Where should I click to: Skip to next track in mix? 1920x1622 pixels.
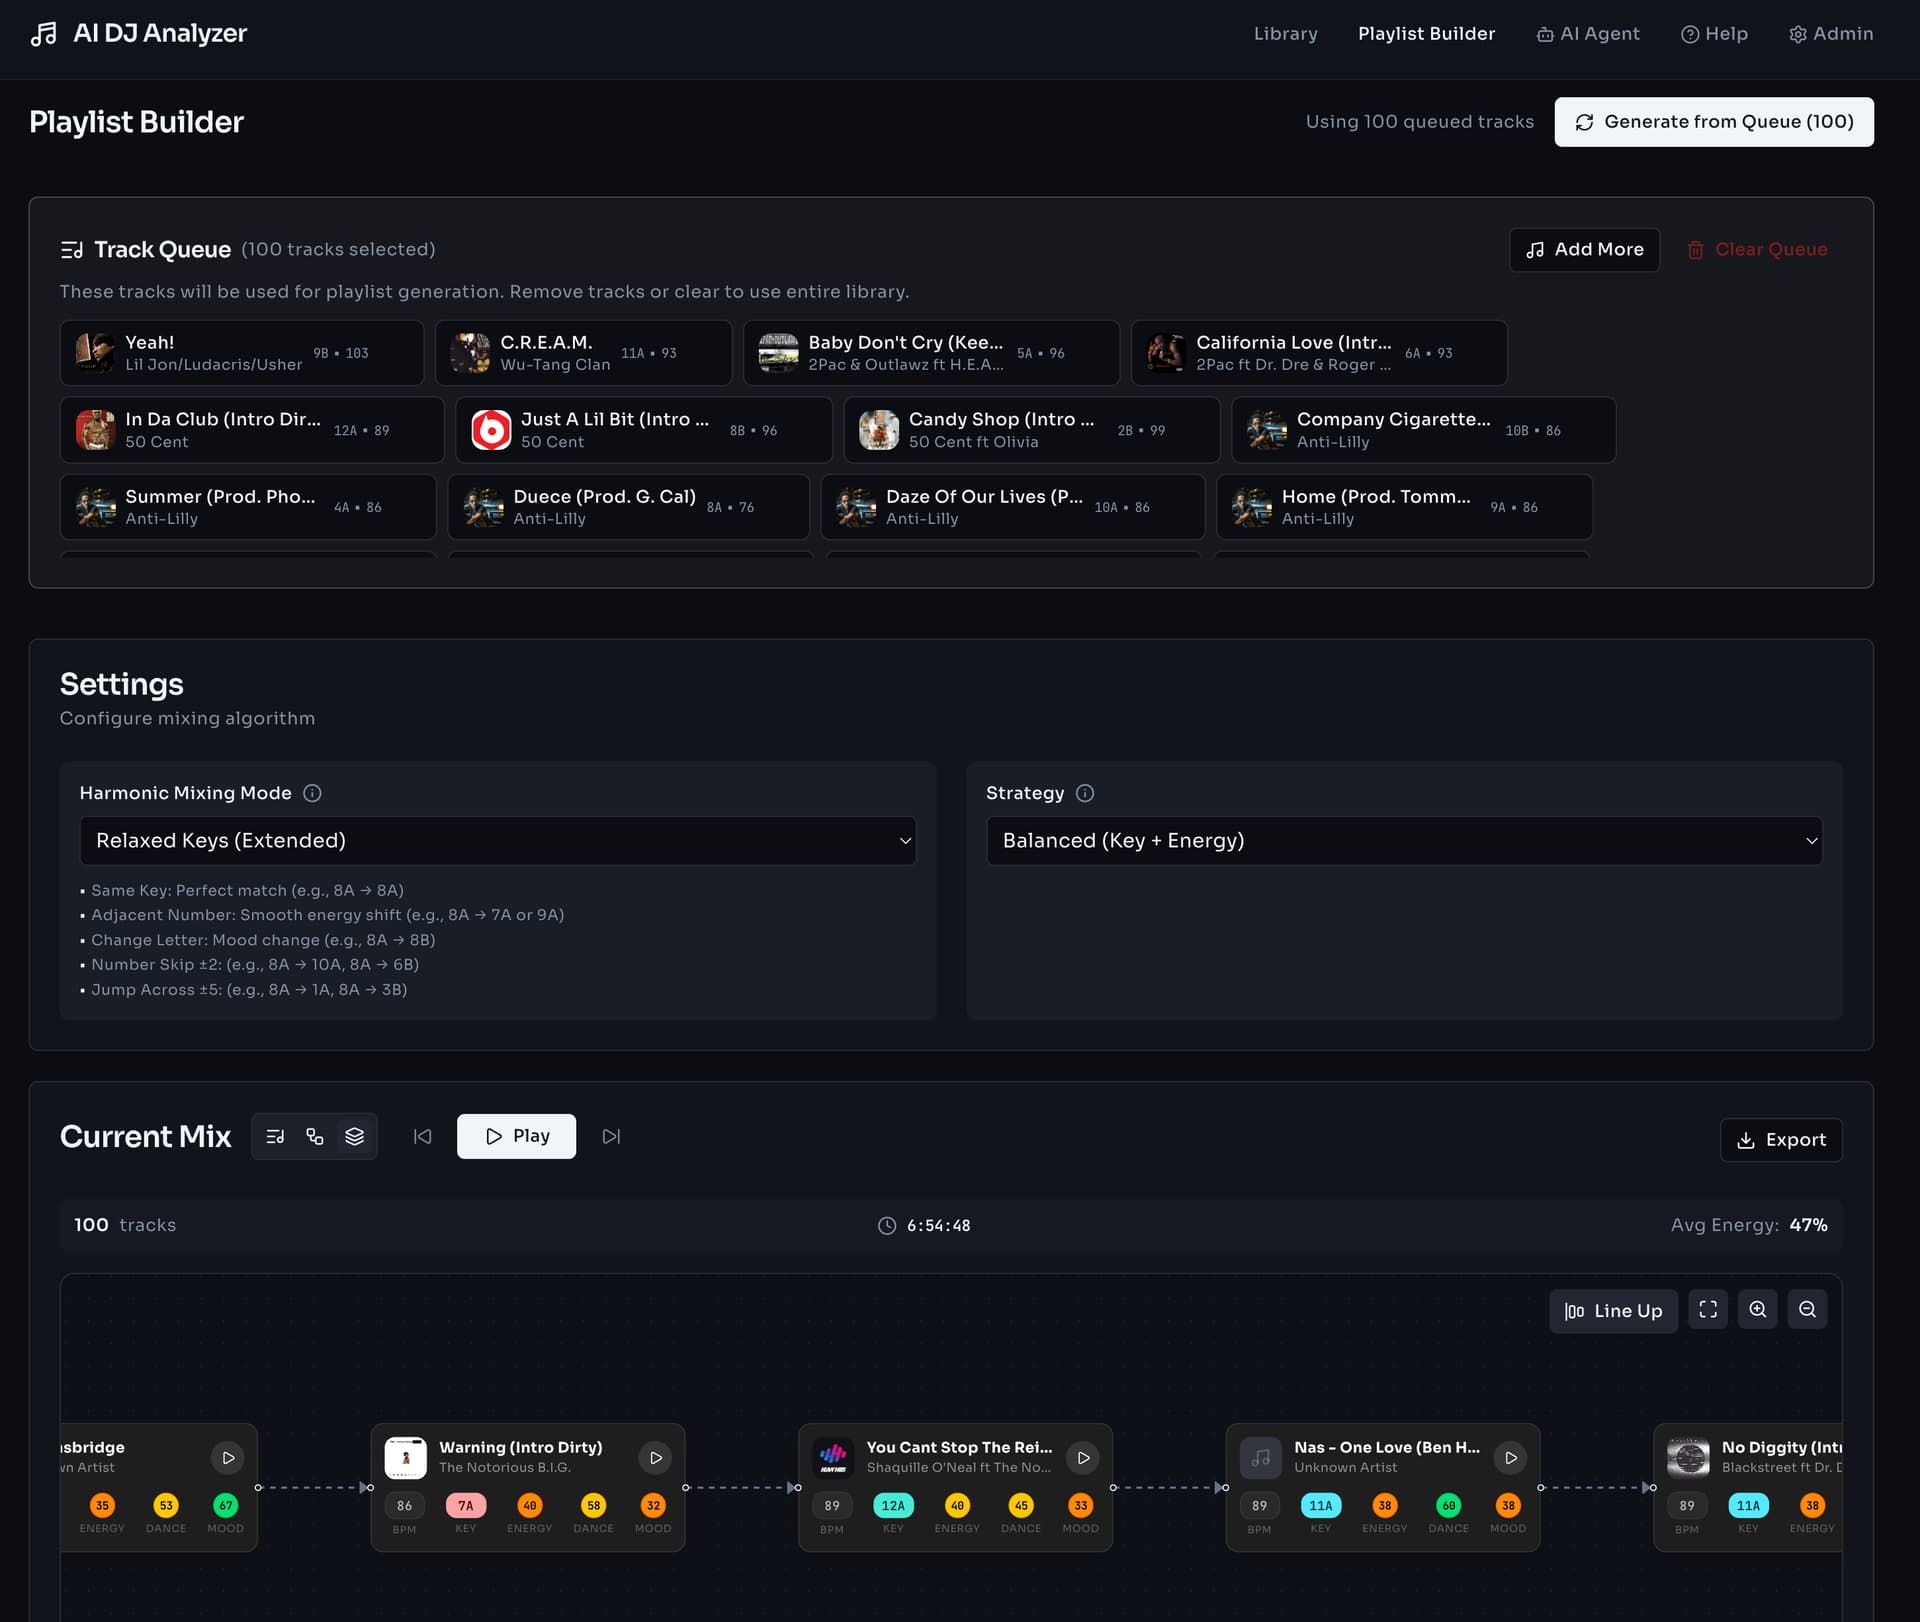coord(611,1136)
